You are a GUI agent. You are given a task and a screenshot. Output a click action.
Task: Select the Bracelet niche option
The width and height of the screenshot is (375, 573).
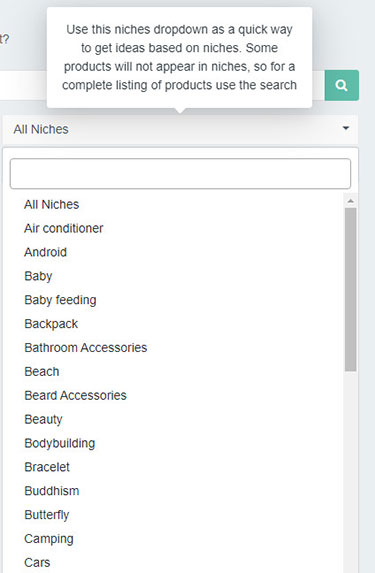point(47,467)
